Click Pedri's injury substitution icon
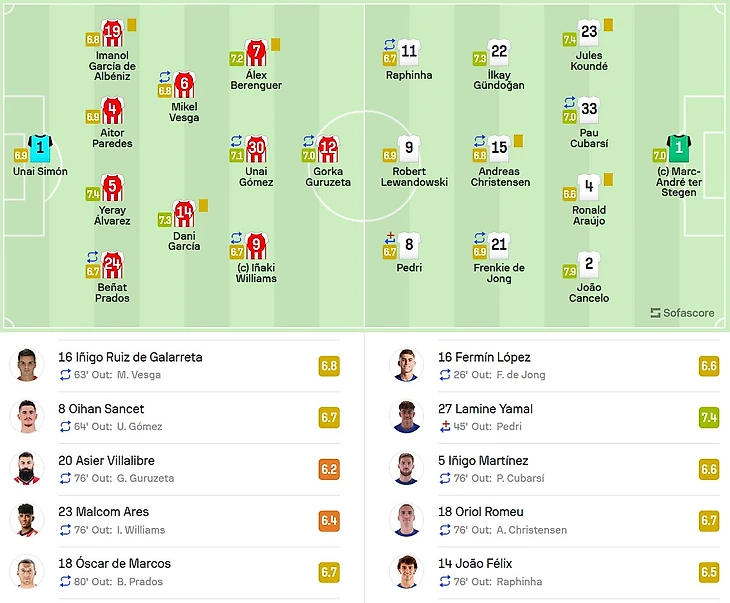 pyautogui.click(x=390, y=238)
